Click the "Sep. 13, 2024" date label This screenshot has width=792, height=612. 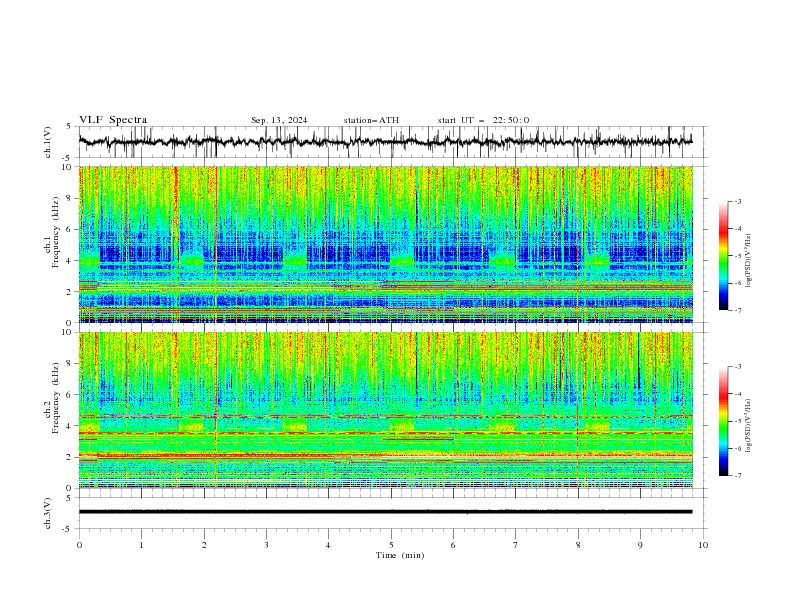[279, 120]
